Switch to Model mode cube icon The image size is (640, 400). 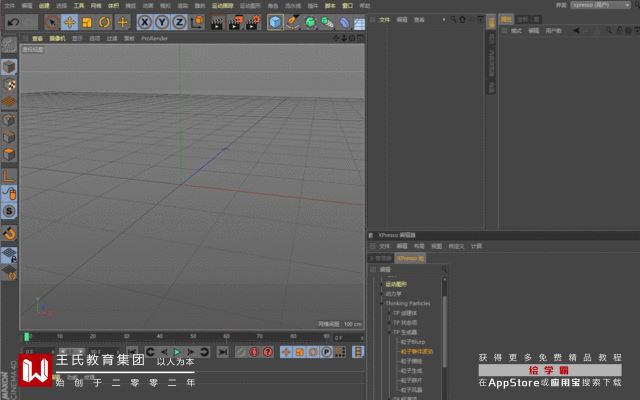9,67
